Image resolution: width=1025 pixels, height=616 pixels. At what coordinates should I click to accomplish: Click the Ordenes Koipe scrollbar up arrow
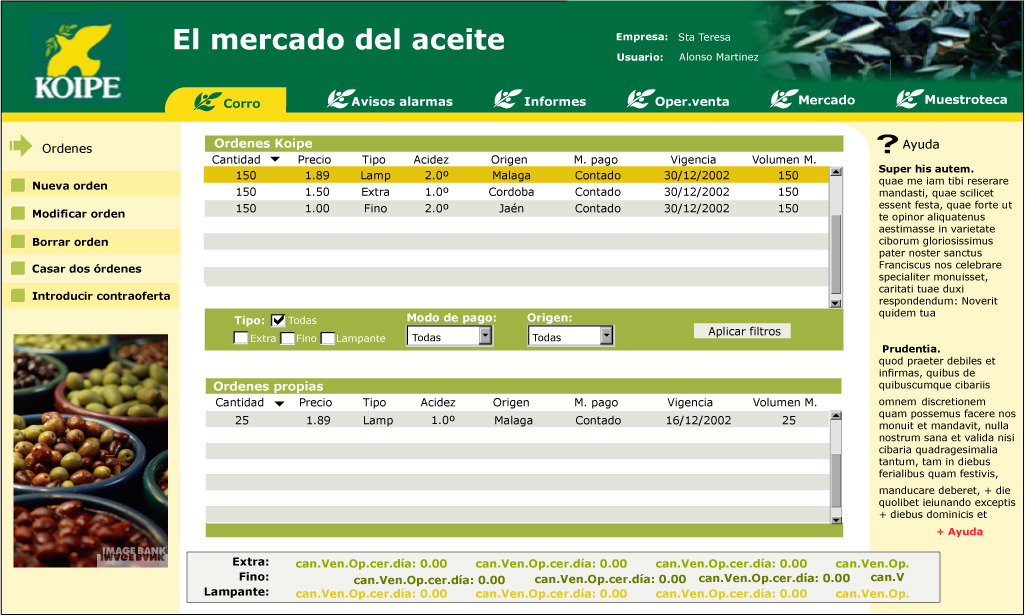click(835, 172)
